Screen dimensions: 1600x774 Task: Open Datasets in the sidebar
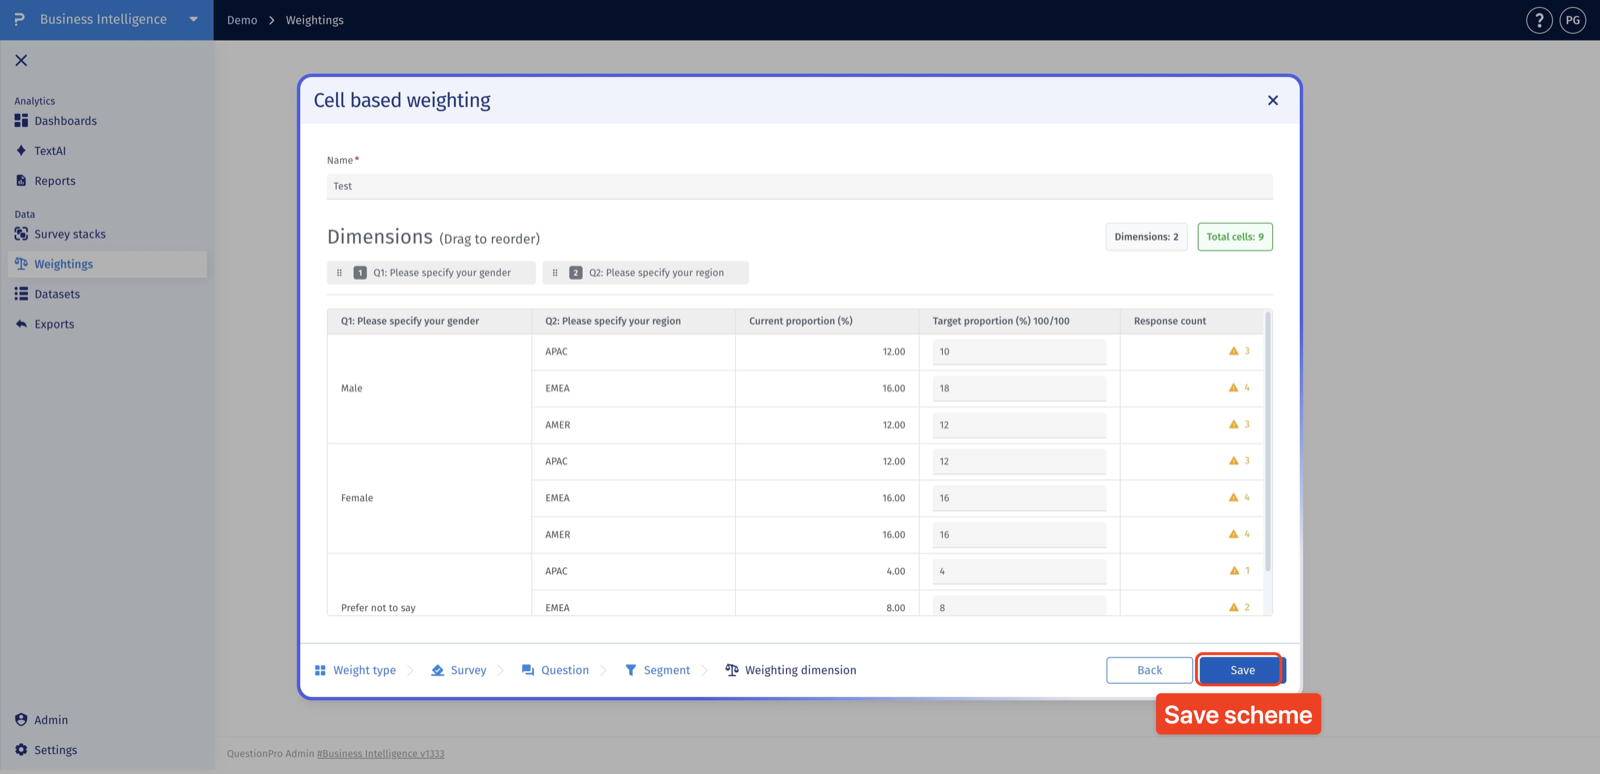tap(57, 294)
